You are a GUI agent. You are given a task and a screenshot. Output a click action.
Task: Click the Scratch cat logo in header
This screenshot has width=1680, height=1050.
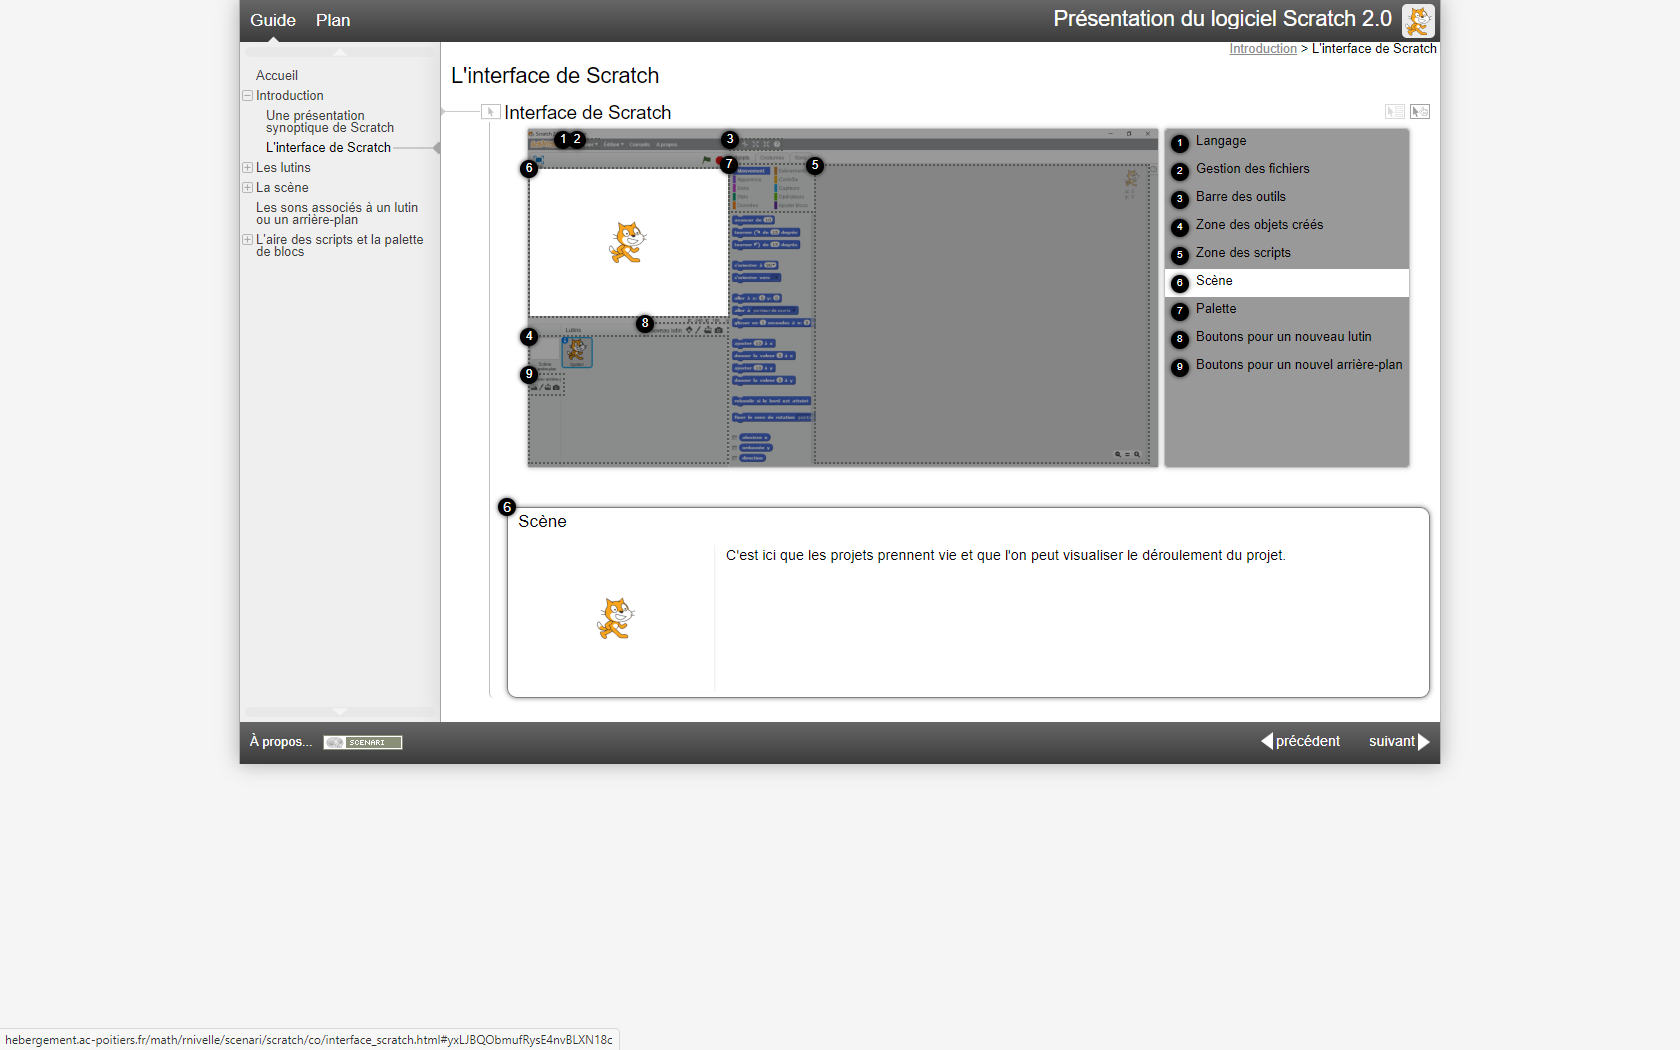1418,20
